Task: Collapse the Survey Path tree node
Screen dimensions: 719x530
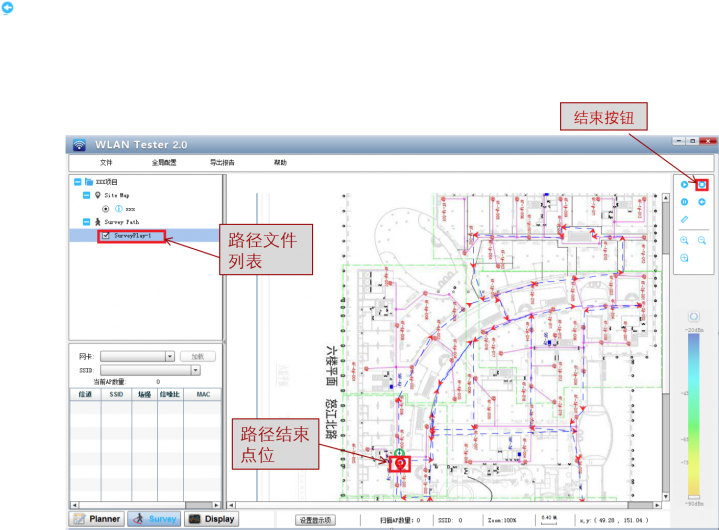Action: [86, 222]
